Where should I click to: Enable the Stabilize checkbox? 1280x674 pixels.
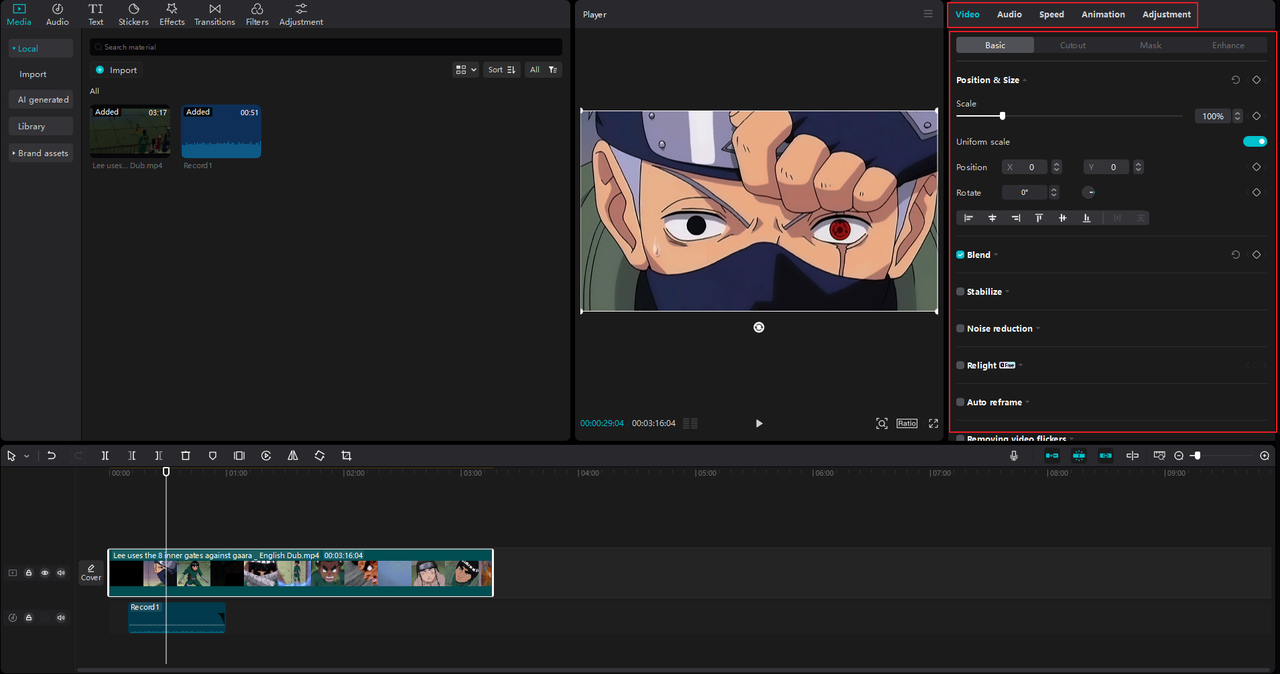click(960, 292)
